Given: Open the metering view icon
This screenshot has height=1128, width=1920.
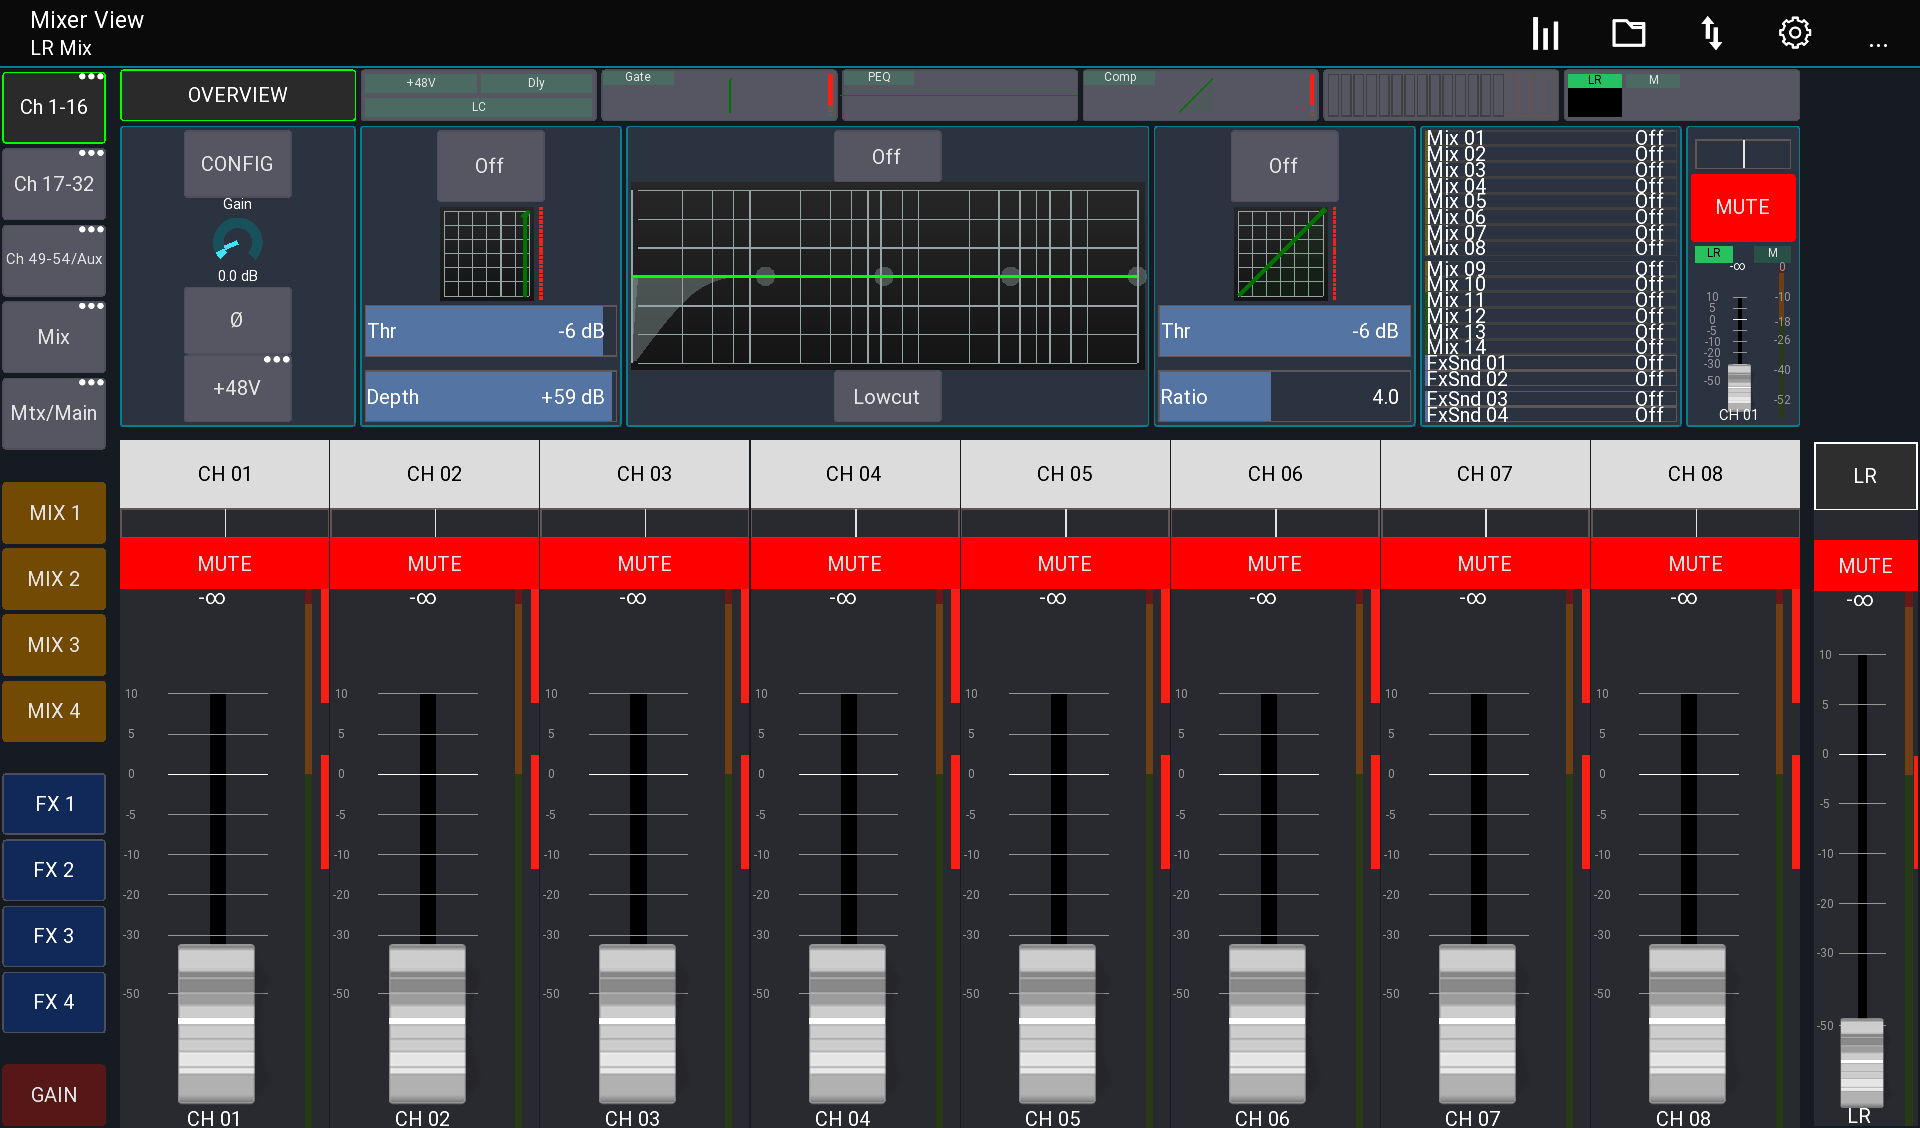Looking at the screenshot, I should tap(1545, 32).
